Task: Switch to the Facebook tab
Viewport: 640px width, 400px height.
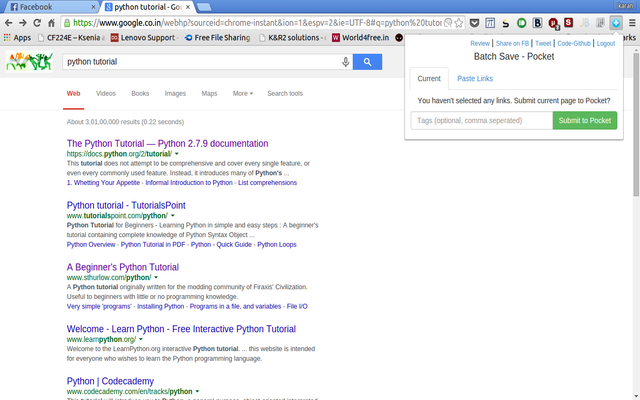Action: (49, 7)
